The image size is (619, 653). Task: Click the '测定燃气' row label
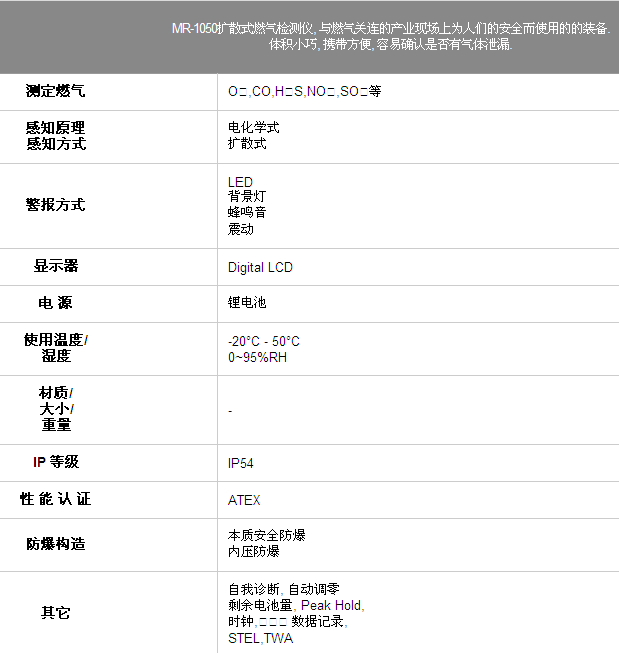point(55,91)
